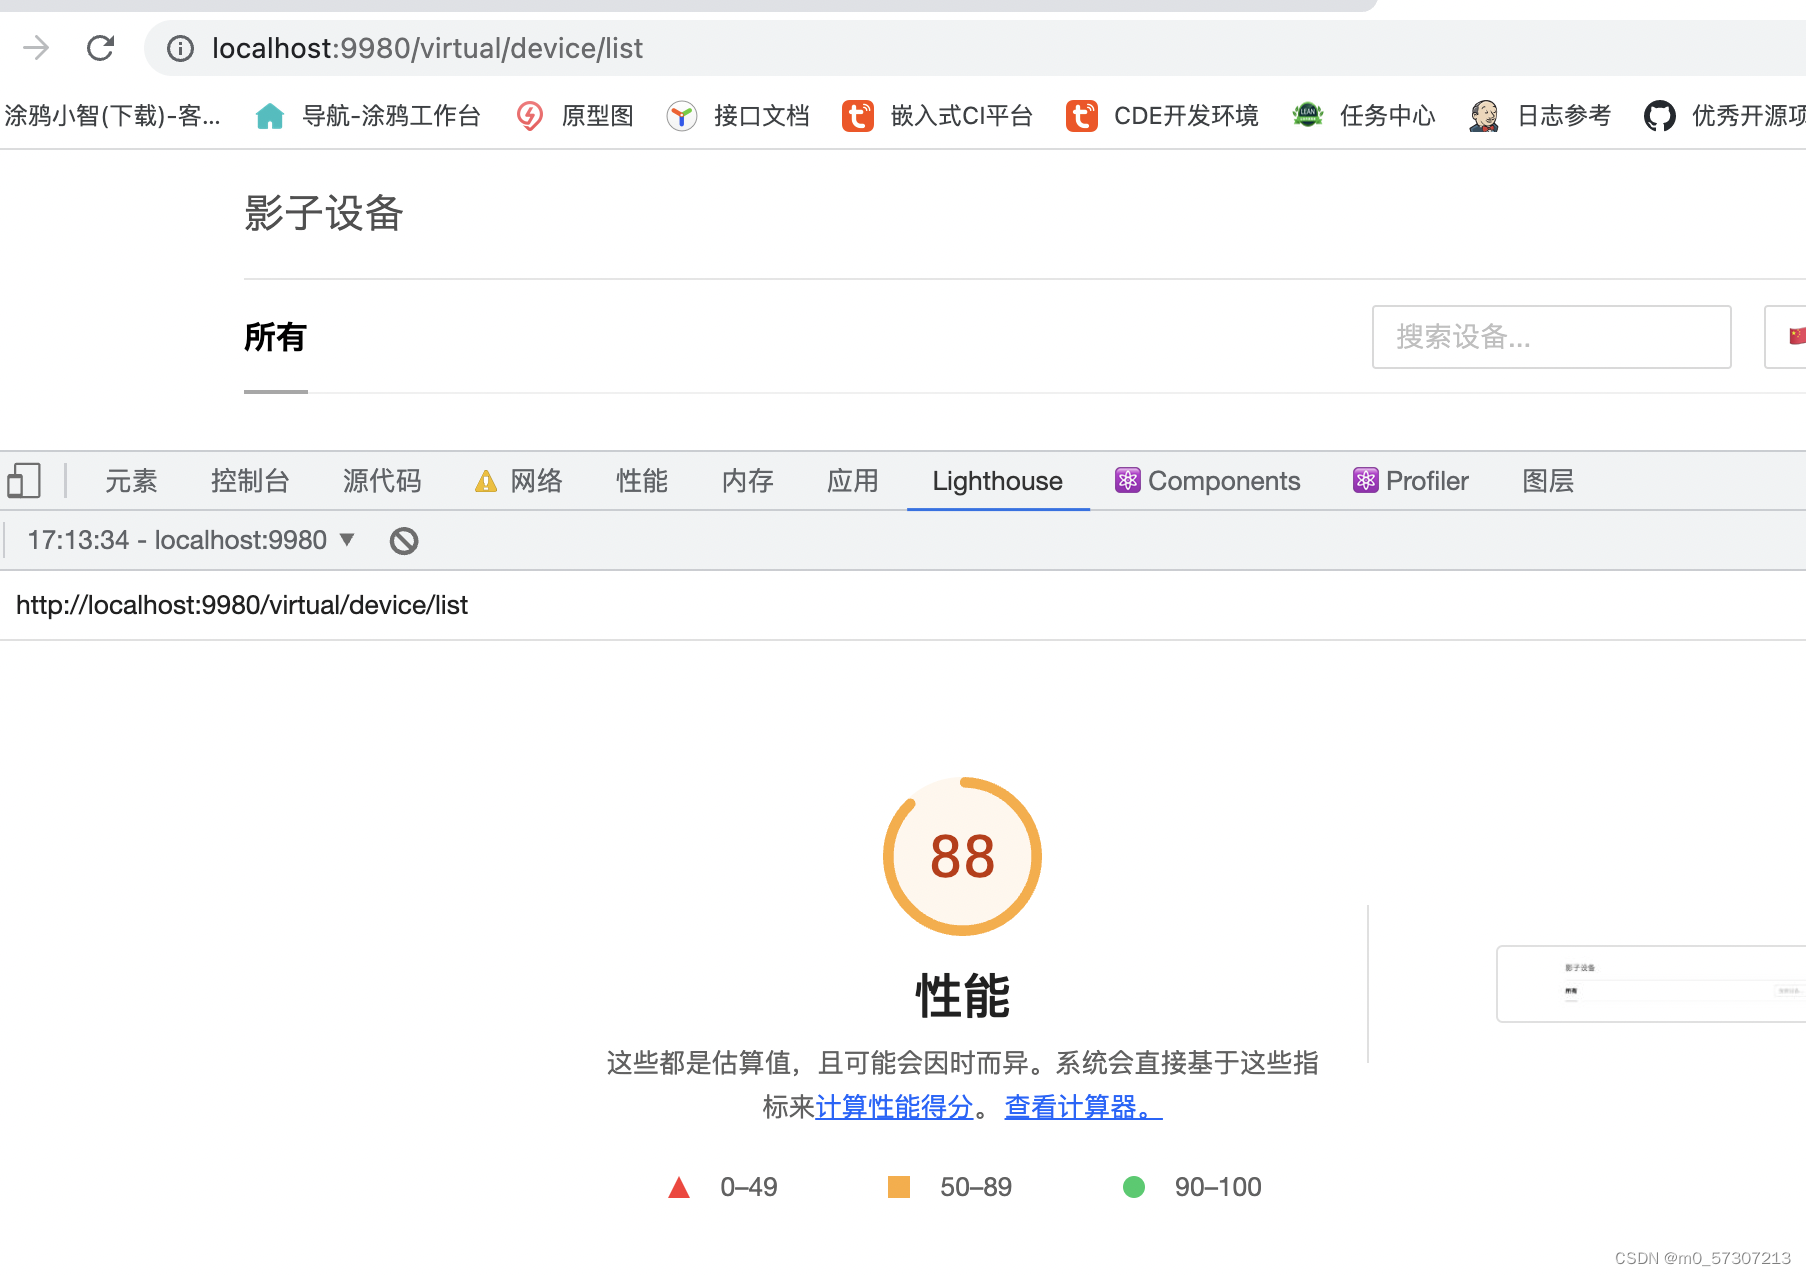1806x1276 pixels.
Task: Open site info icon in address bar
Action: point(180,48)
